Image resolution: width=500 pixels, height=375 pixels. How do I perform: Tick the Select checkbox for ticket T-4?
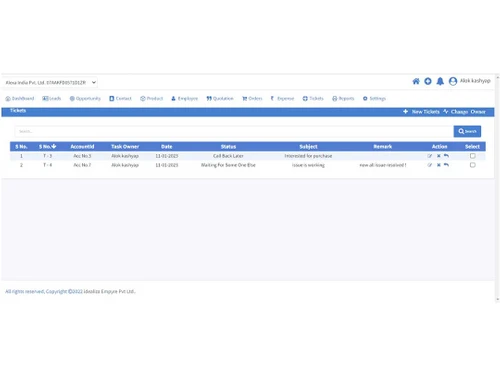[472, 165]
